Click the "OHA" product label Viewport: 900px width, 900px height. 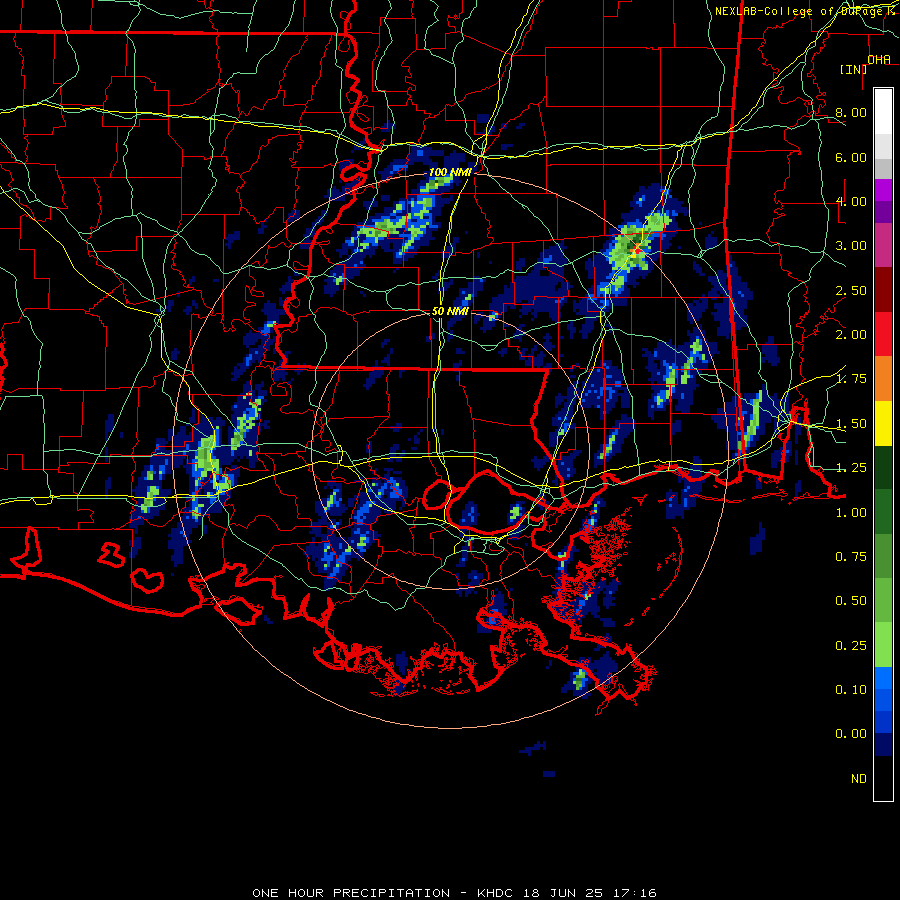(x=879, y=59)
